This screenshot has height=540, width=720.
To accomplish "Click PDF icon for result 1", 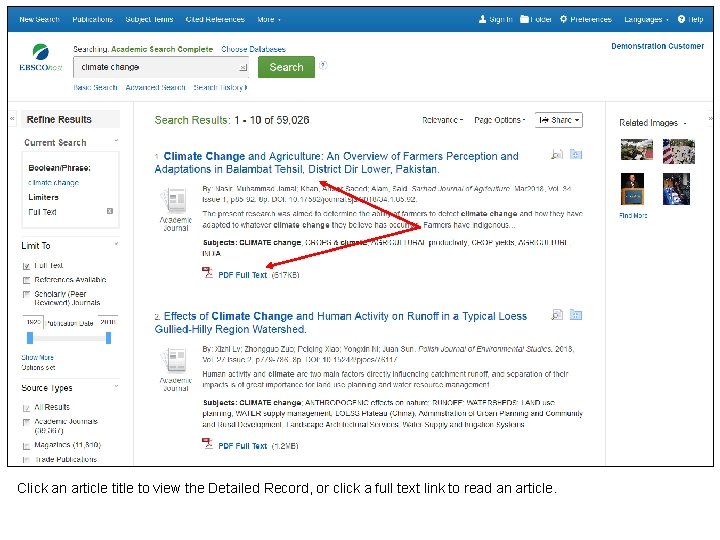I will coord(208,273).
